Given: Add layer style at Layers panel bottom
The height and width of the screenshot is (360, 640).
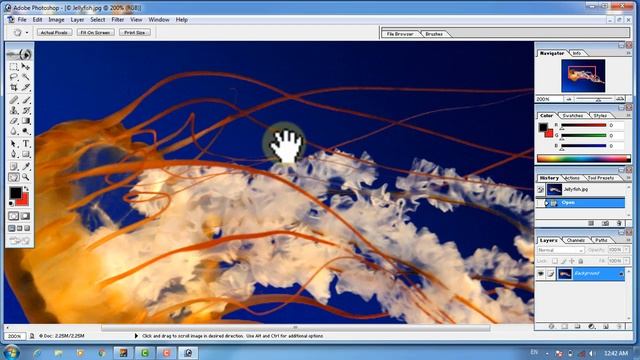Looking at the screenshot, I should [x=551, y=327].
